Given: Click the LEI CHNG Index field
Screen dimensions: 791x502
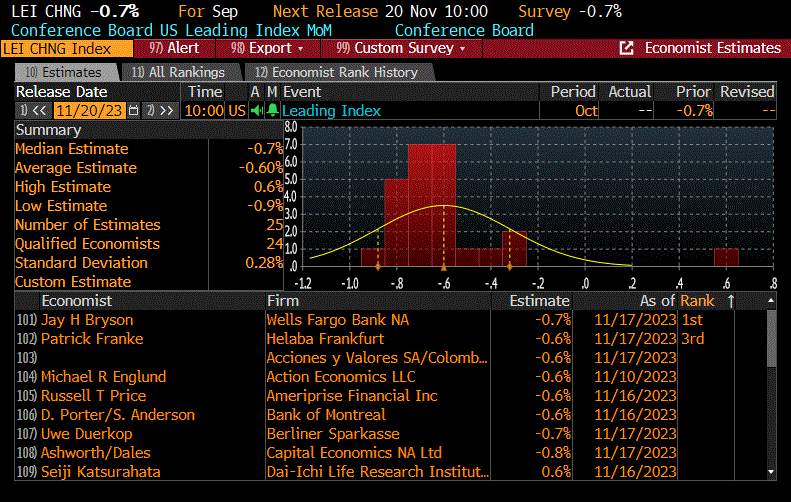Looking at the screenshot, I should (x=67, y=48).
